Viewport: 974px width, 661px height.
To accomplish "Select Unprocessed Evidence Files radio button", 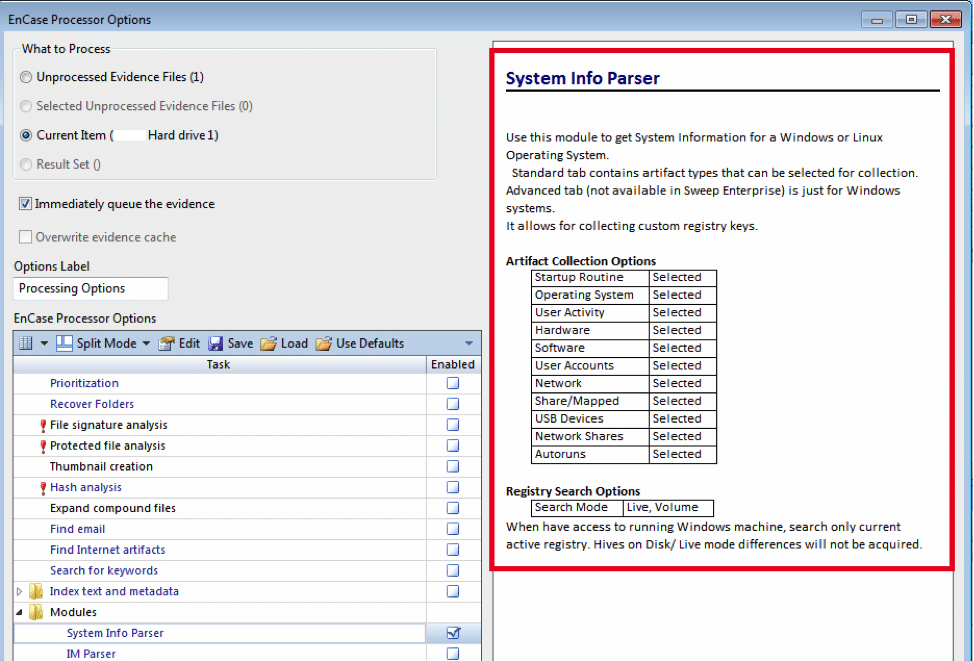I will tap(26, 77).
